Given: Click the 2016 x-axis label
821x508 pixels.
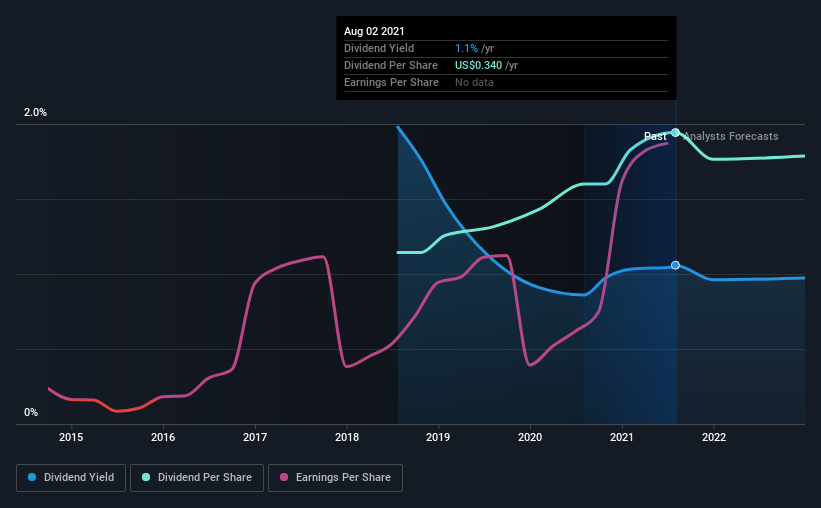Looking at the screenshot, I should click(x=163, y=437).
